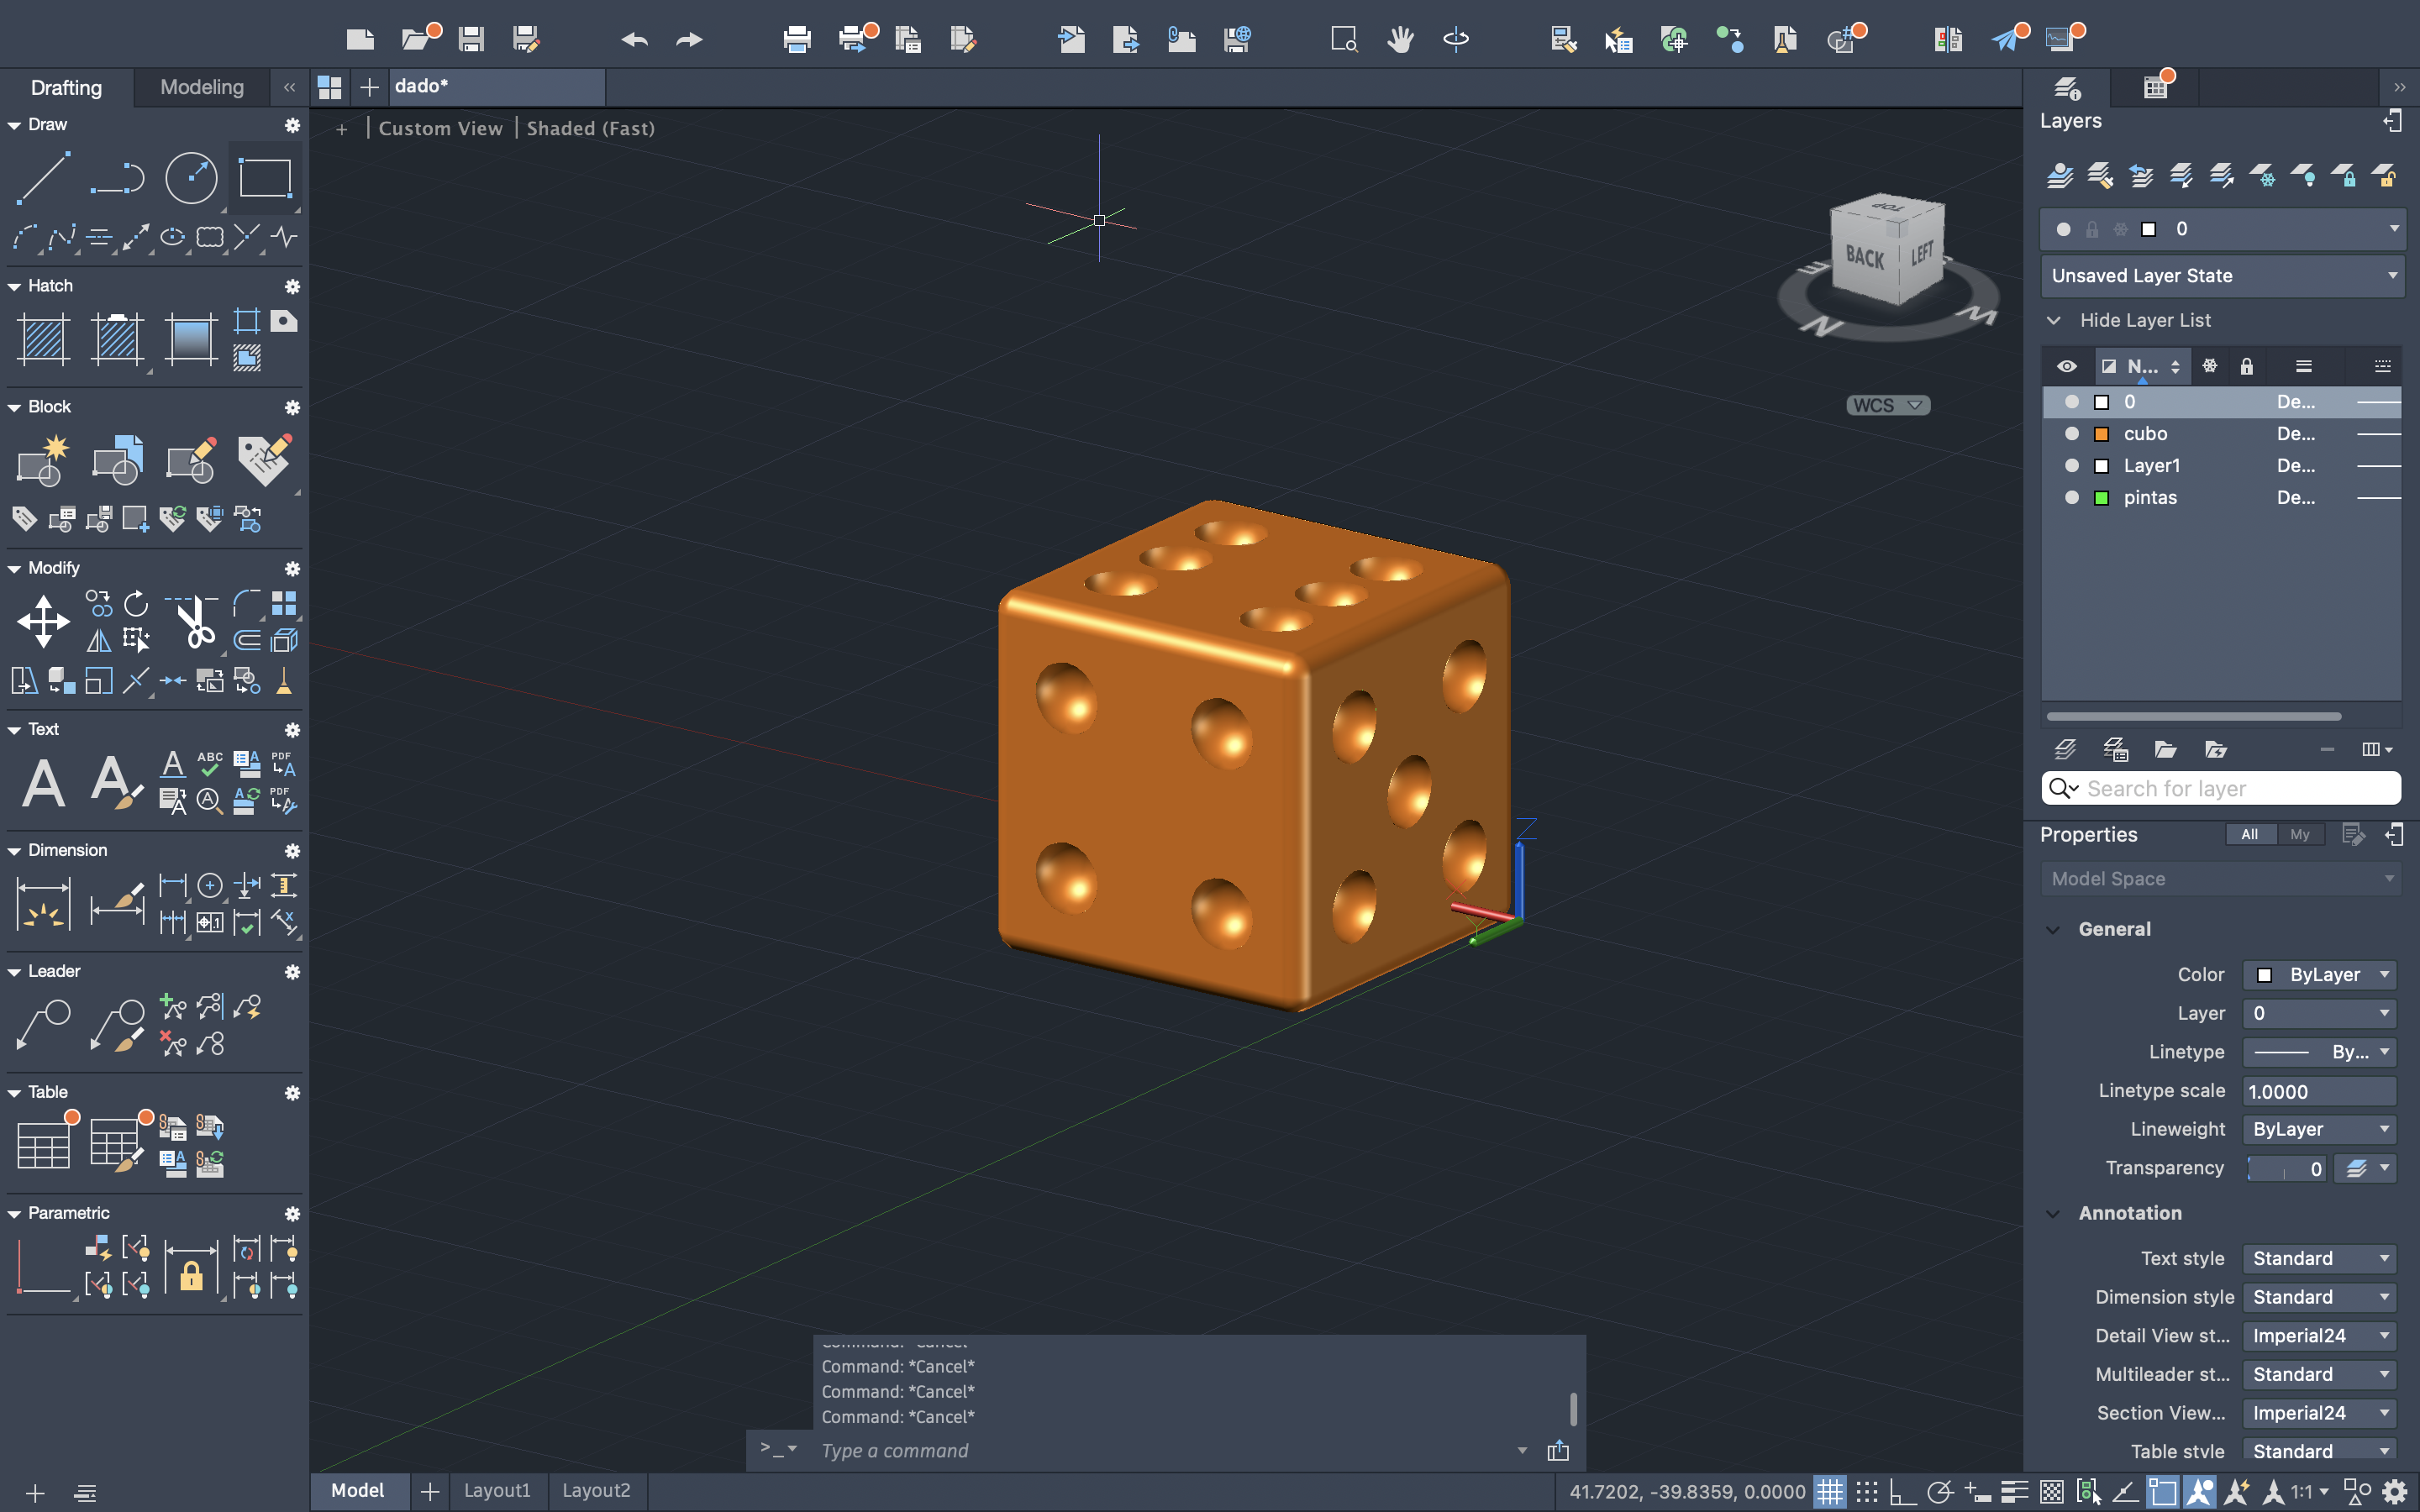Screen dimensions: 2420x1512
Task: Toggle grid display in status bar
Action: point(1829,1492)
